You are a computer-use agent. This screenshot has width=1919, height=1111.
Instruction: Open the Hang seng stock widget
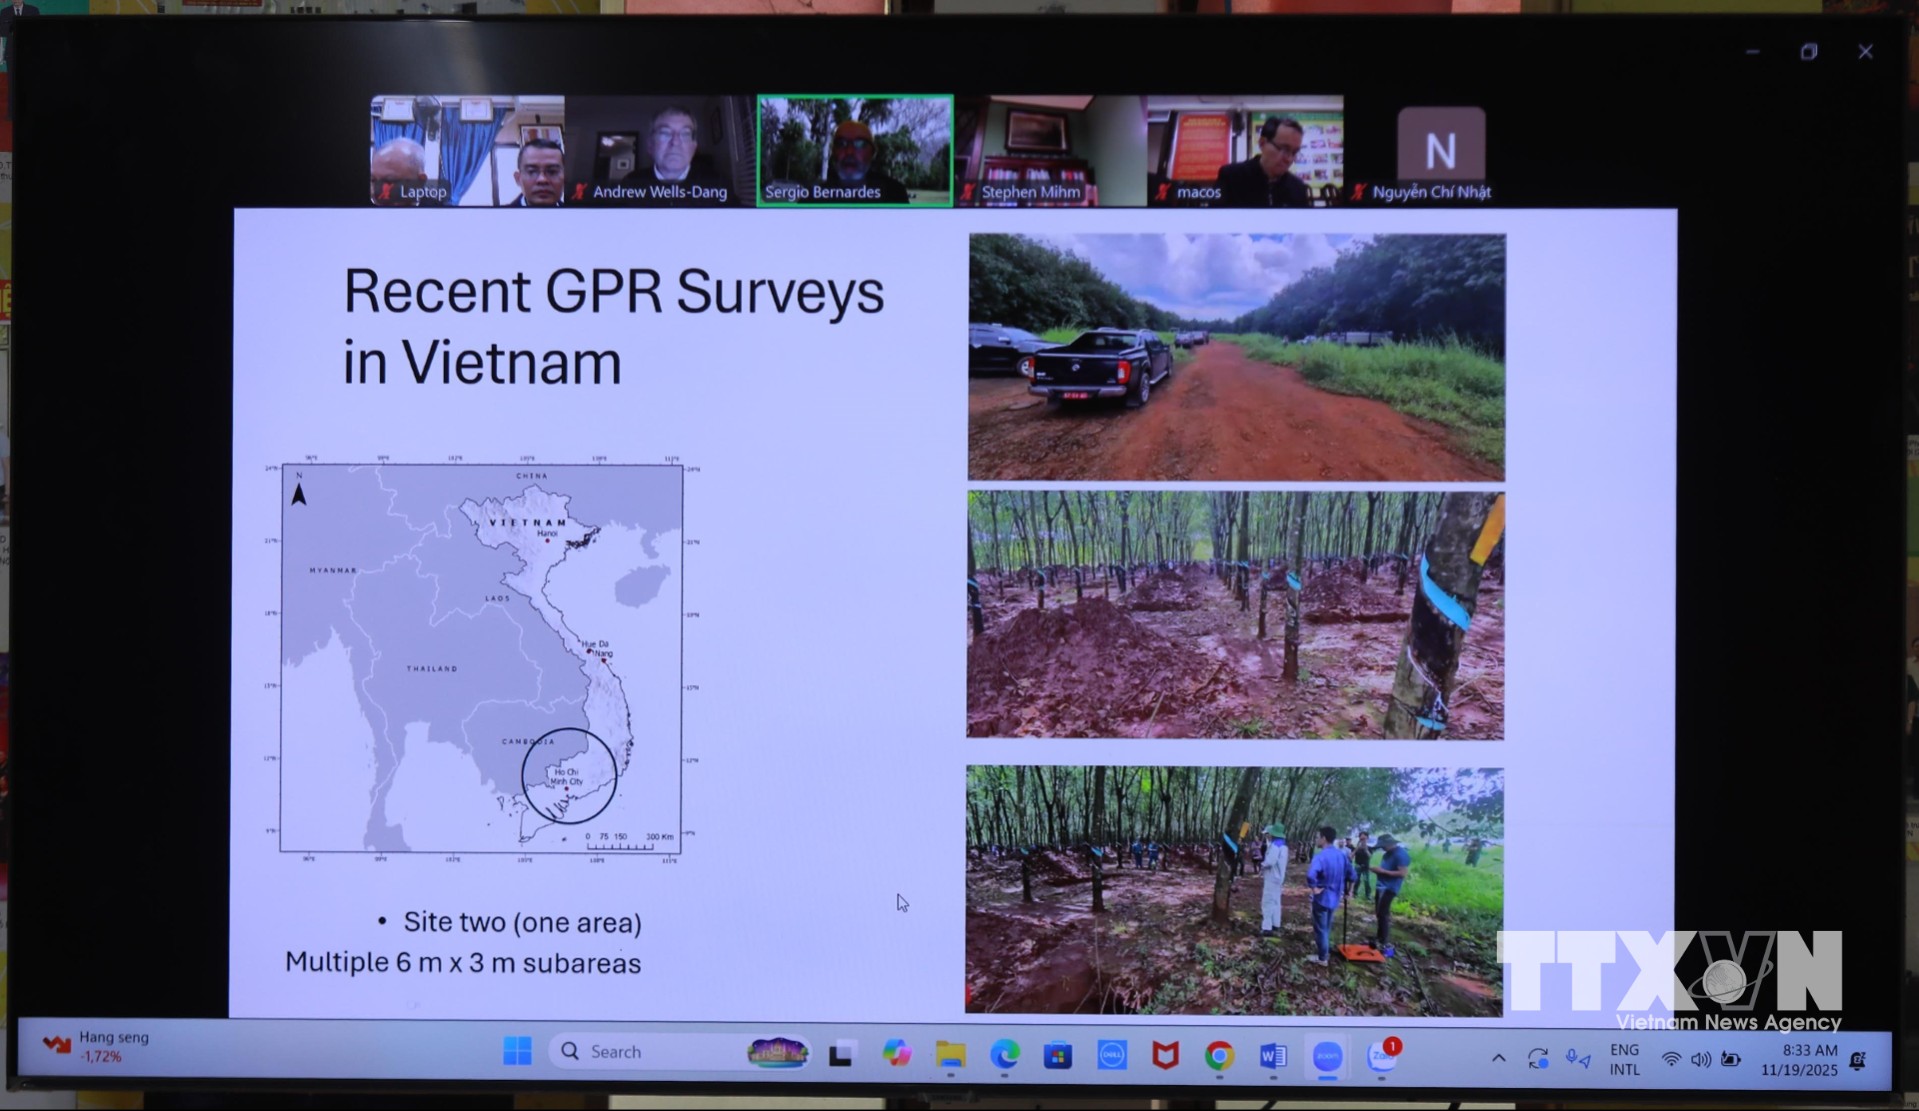97,1047
